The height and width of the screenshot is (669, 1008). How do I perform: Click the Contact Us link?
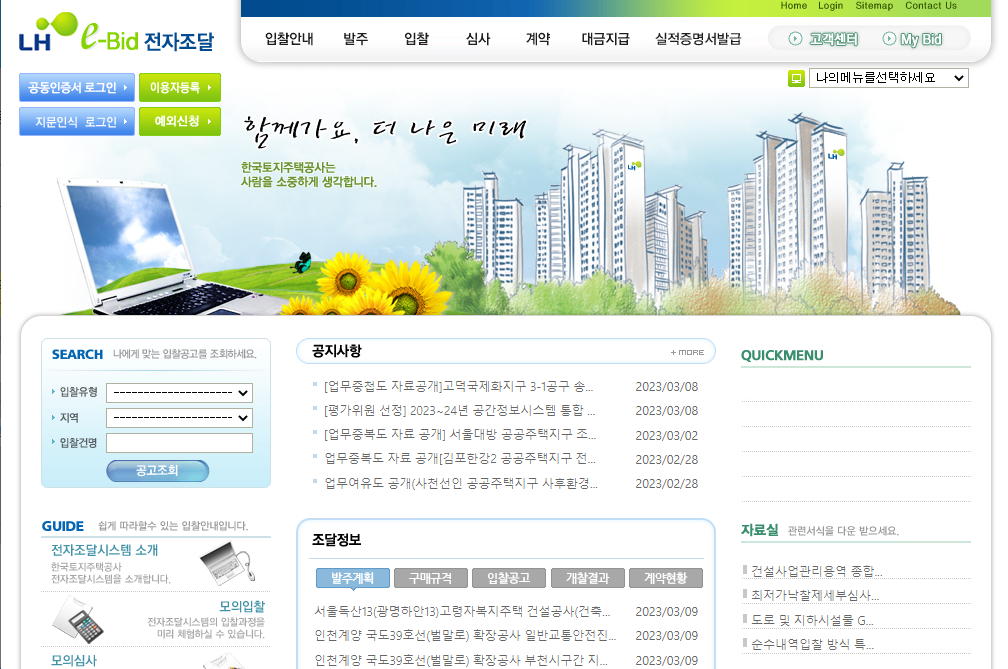click(931, 6)
